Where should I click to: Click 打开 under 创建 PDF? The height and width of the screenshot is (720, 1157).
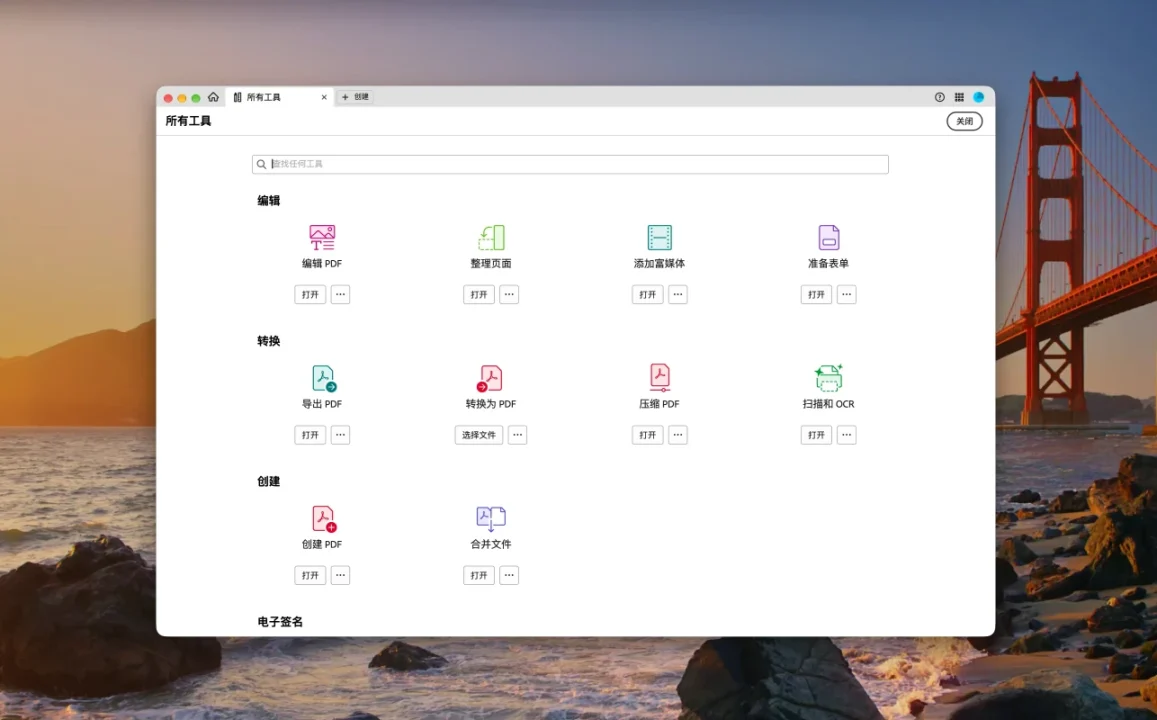point(310,575)
